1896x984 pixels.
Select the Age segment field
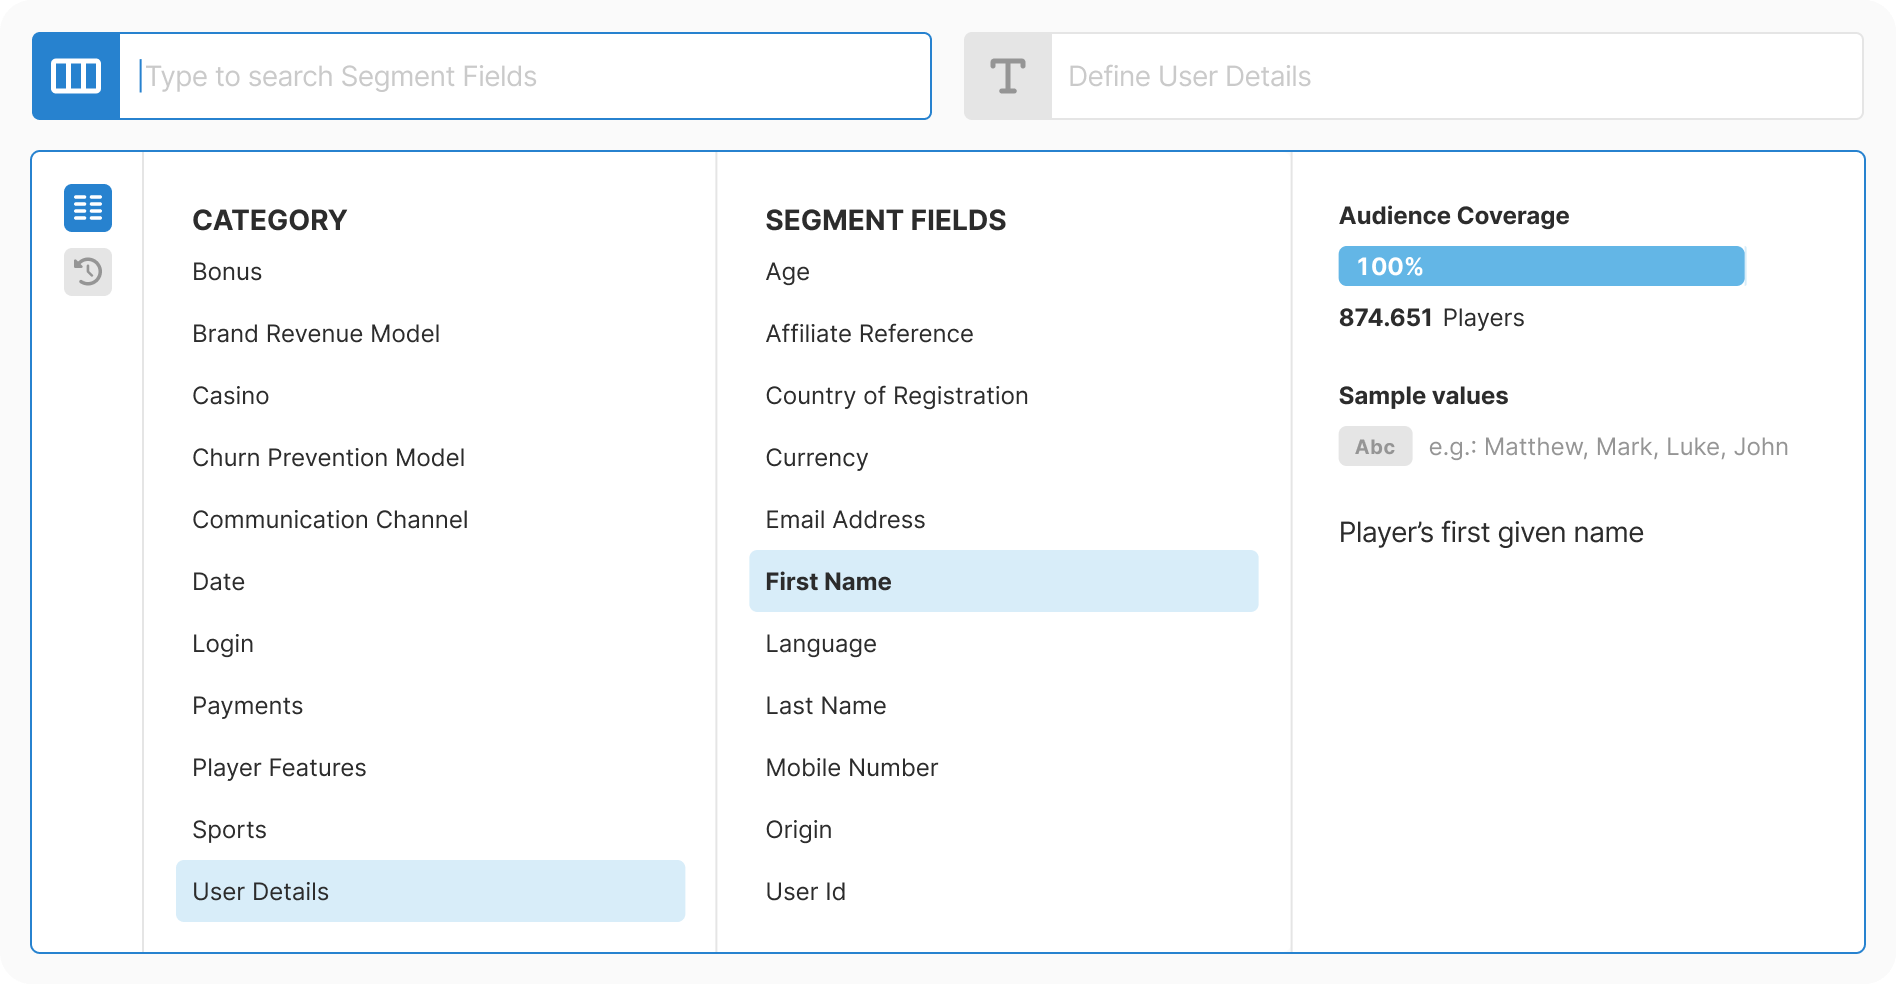tap(786, 271)
